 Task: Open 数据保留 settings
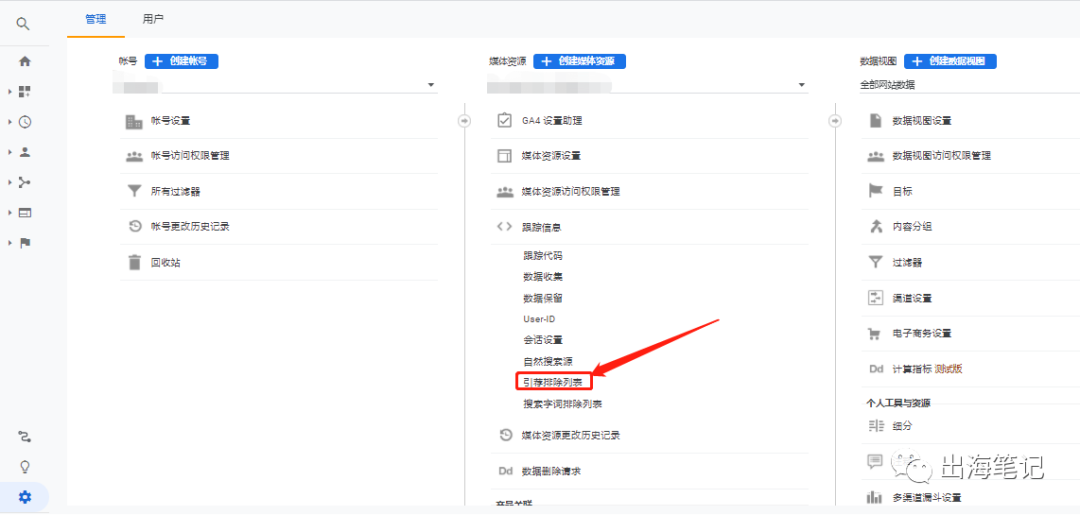543,298
